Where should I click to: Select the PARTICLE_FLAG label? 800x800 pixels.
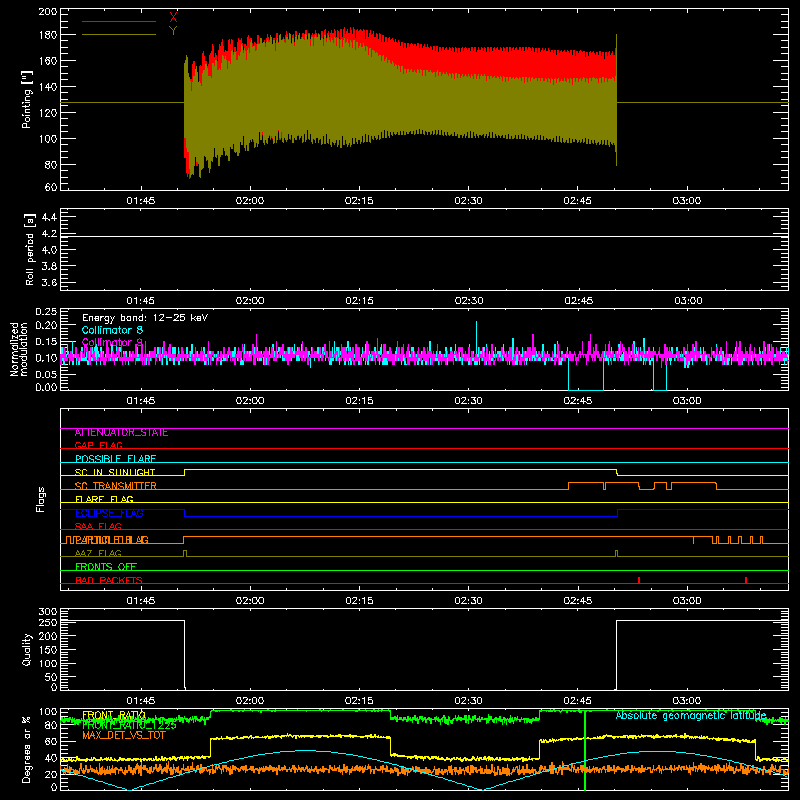pos(111,540)
